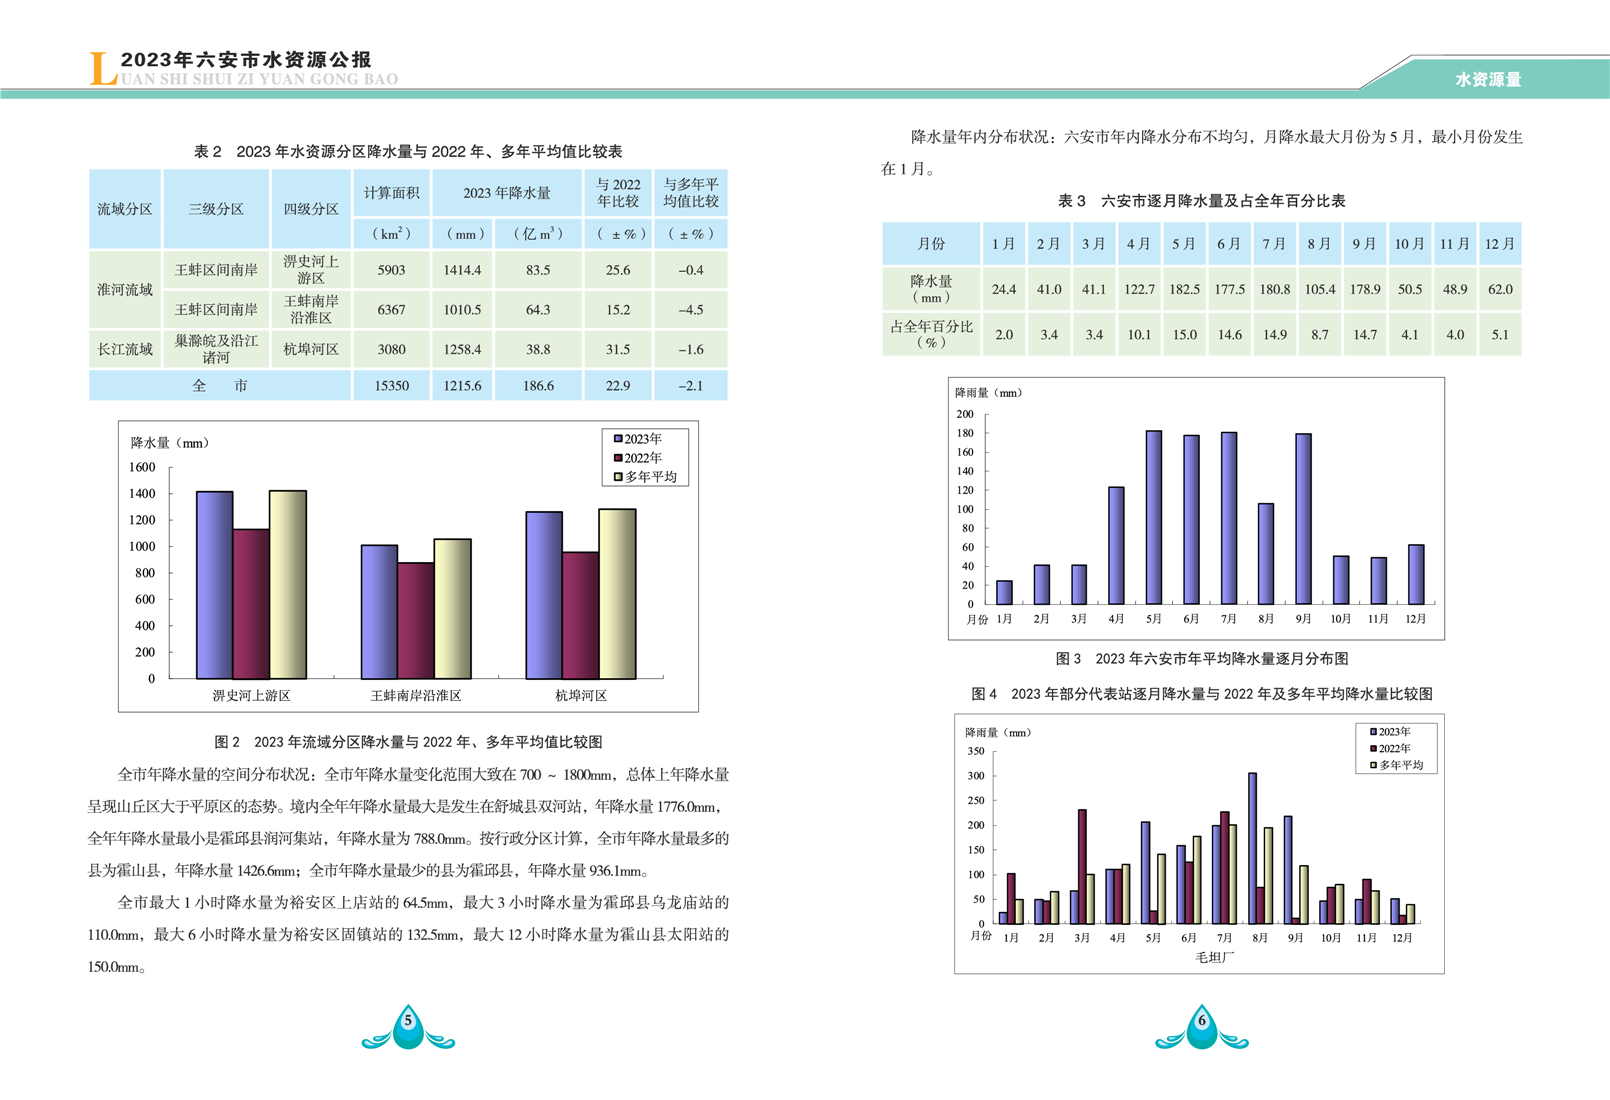Click the comparison value −4.5
This screenshot has height=1100, width=1610.
691,310
